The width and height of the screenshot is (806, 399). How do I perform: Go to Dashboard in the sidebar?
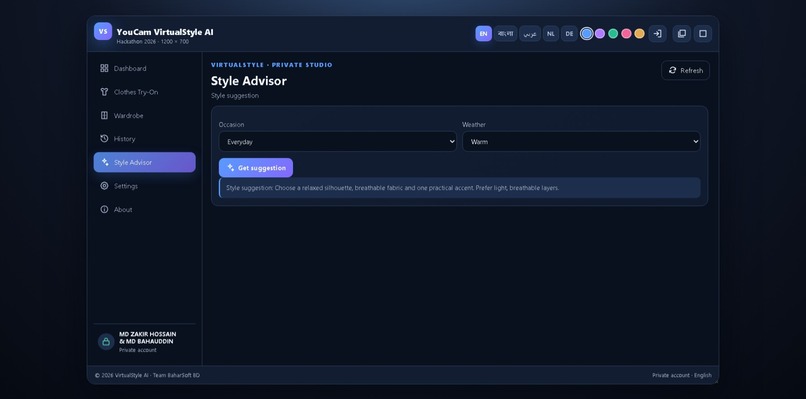point(144,68)
